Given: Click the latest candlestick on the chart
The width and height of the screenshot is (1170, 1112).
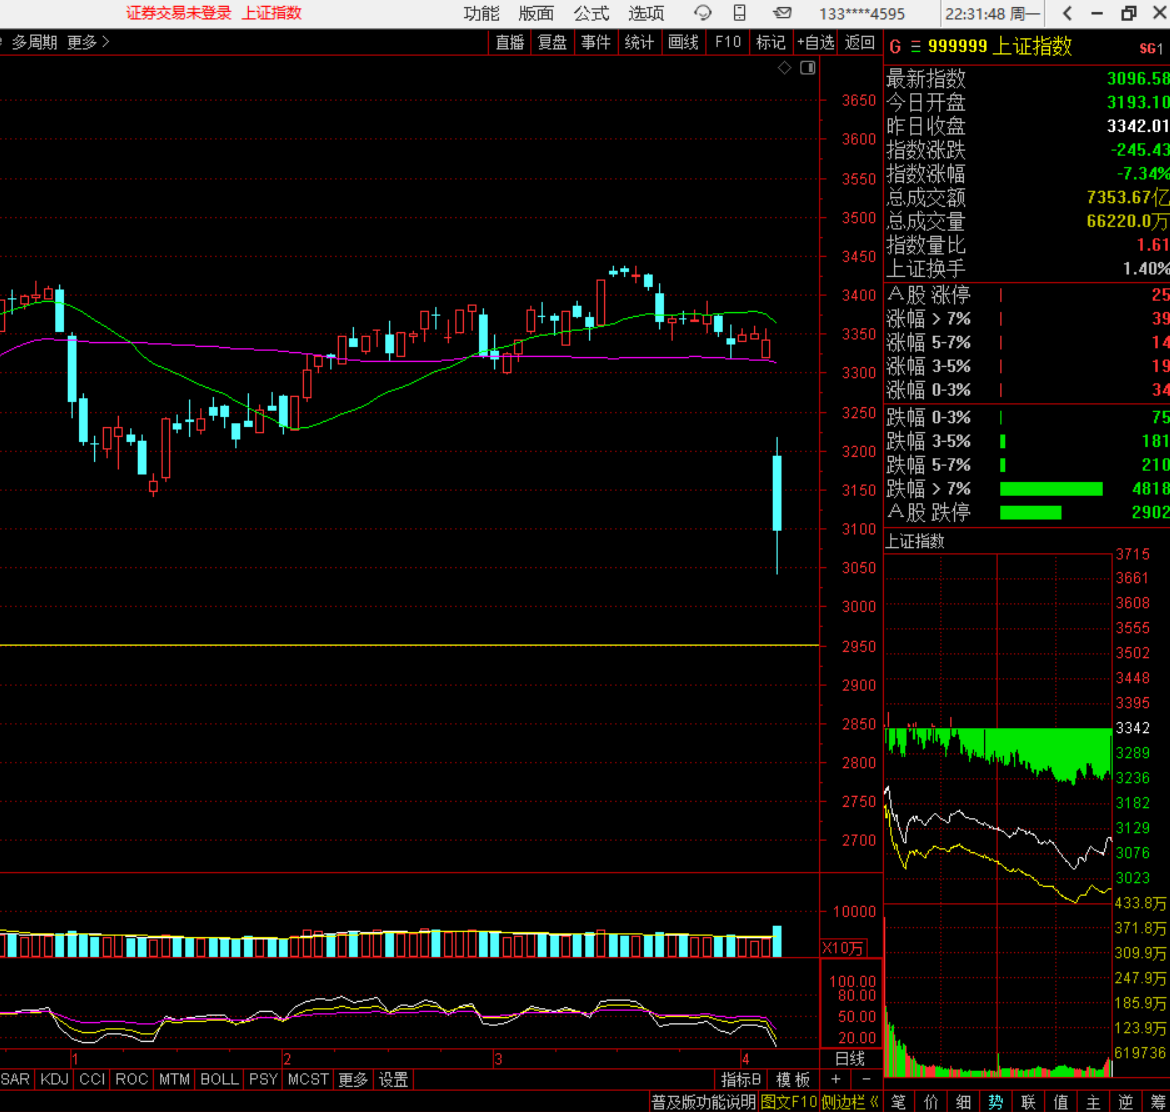Looking at the screenshot, I should tap(777, 493).
